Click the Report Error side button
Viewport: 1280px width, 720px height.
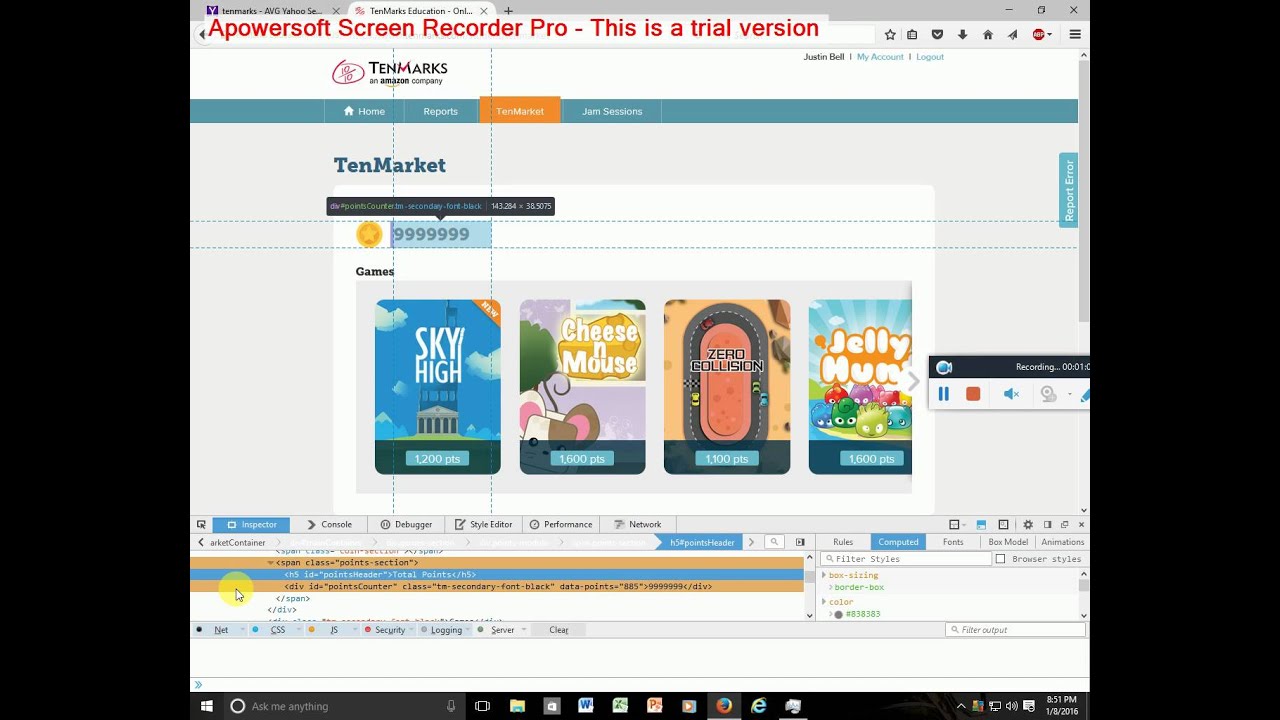point(1068,190)
